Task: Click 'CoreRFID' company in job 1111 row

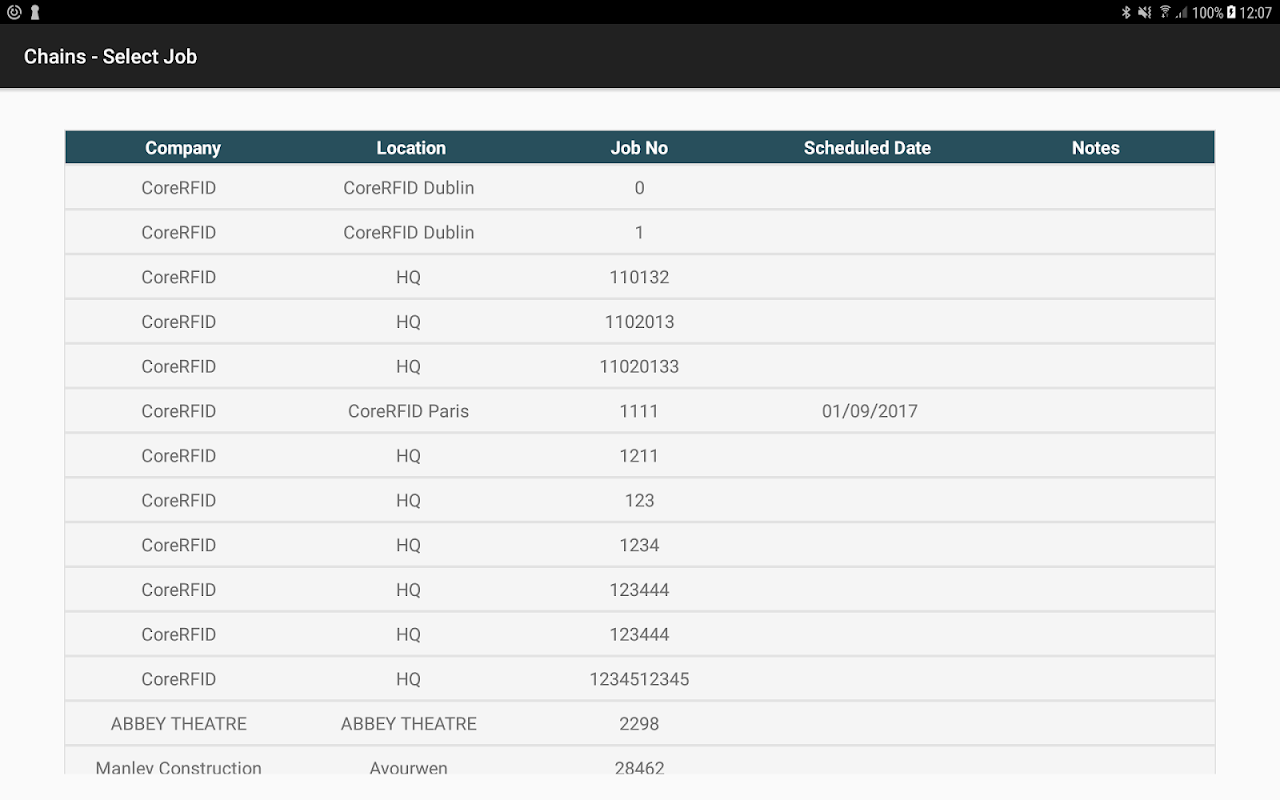Action: click(x=179, y=411)
